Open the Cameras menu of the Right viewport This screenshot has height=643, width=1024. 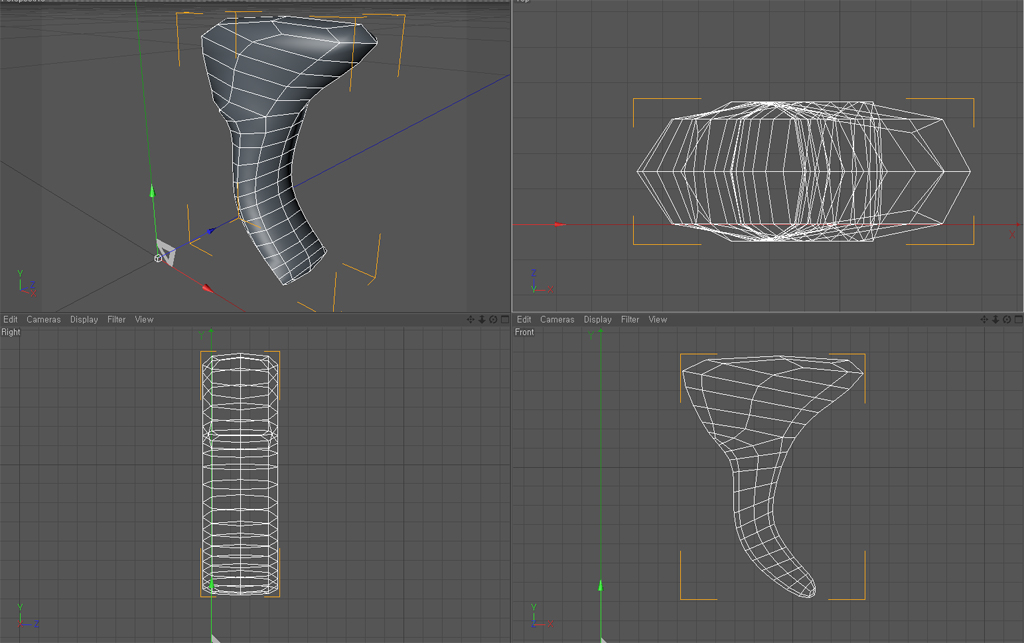tap(43, 319)
